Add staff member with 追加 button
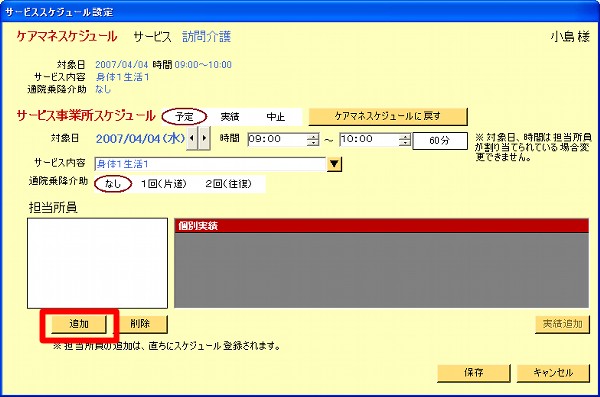This screenshot has width=600, height=397. [x=79, y=324]
